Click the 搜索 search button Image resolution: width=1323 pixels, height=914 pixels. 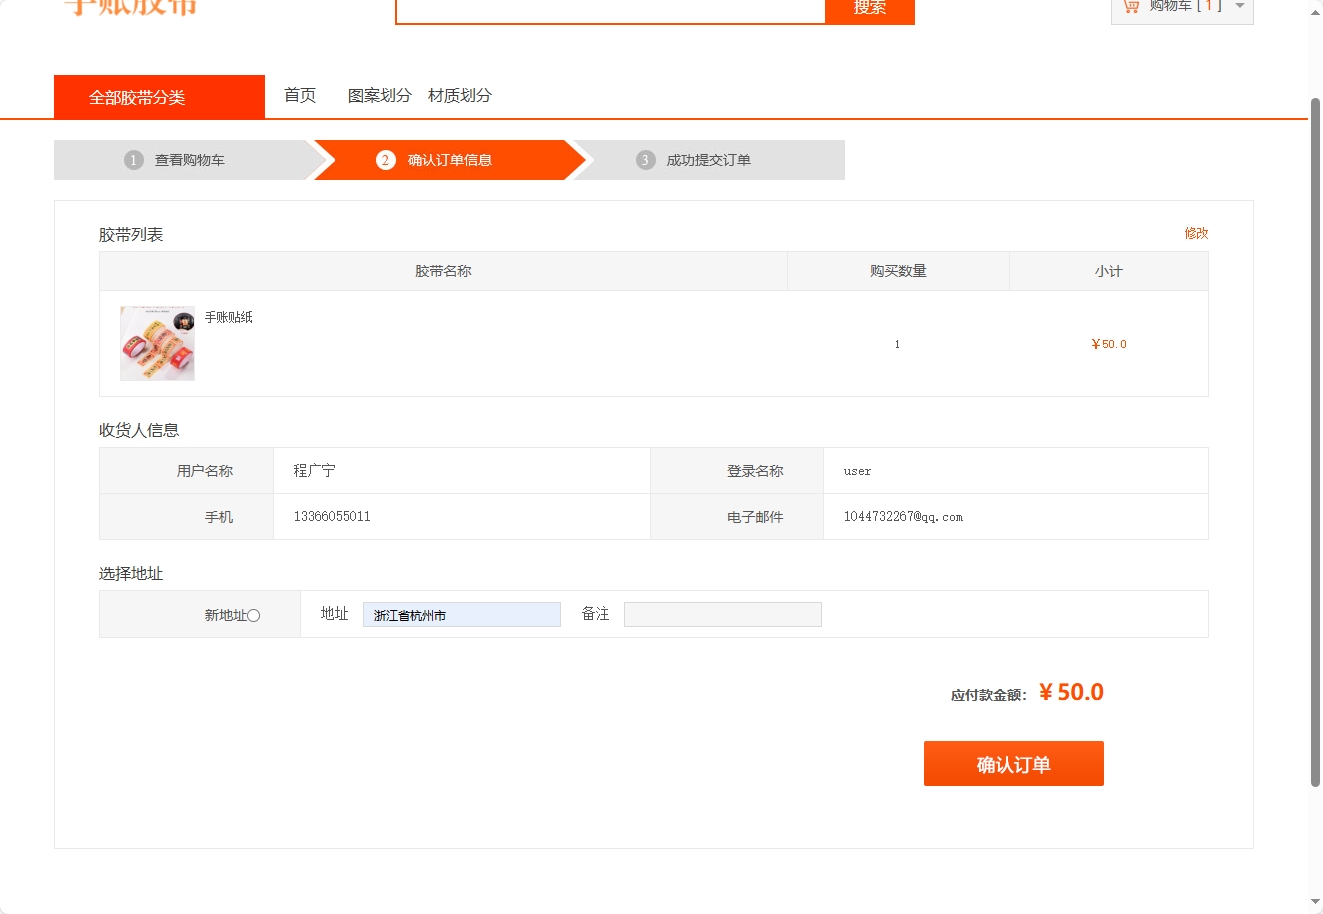pos(869,8)
